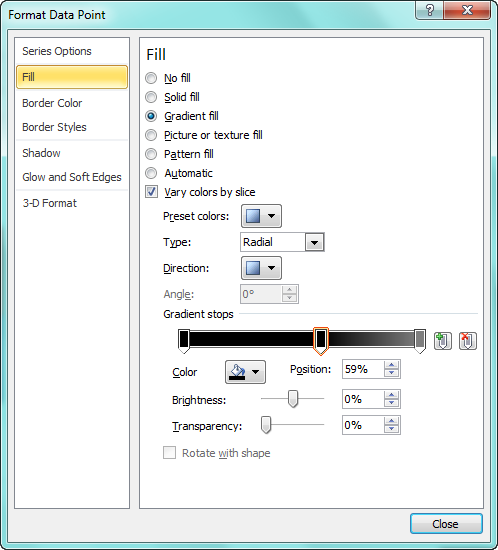This screenshot has width=498, height=550.
Task: Click the help question mark icon
Action: pos(430,10)
